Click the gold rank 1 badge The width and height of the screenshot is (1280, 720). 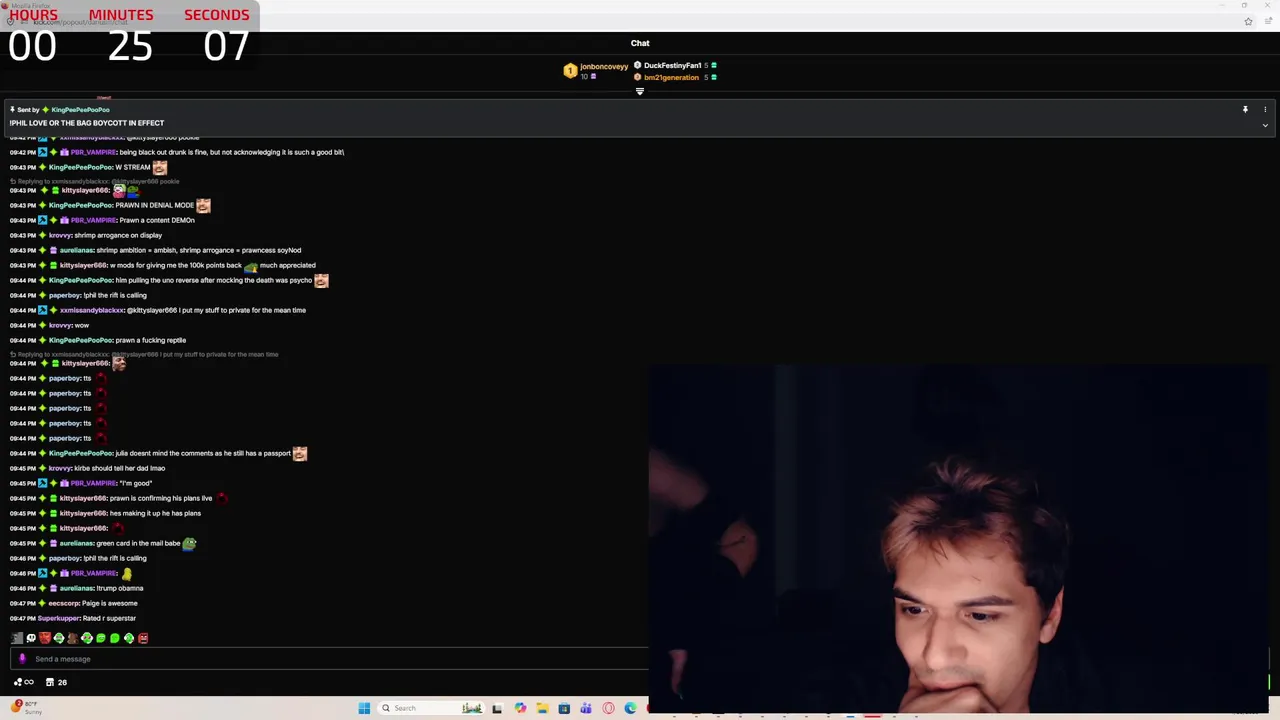click(570, 71)
